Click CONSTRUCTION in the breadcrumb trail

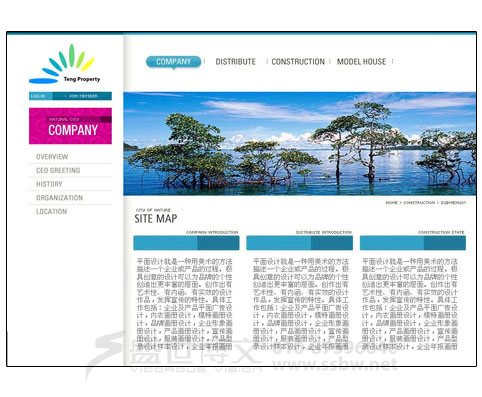pyautogui.click(x=419, y=203)
